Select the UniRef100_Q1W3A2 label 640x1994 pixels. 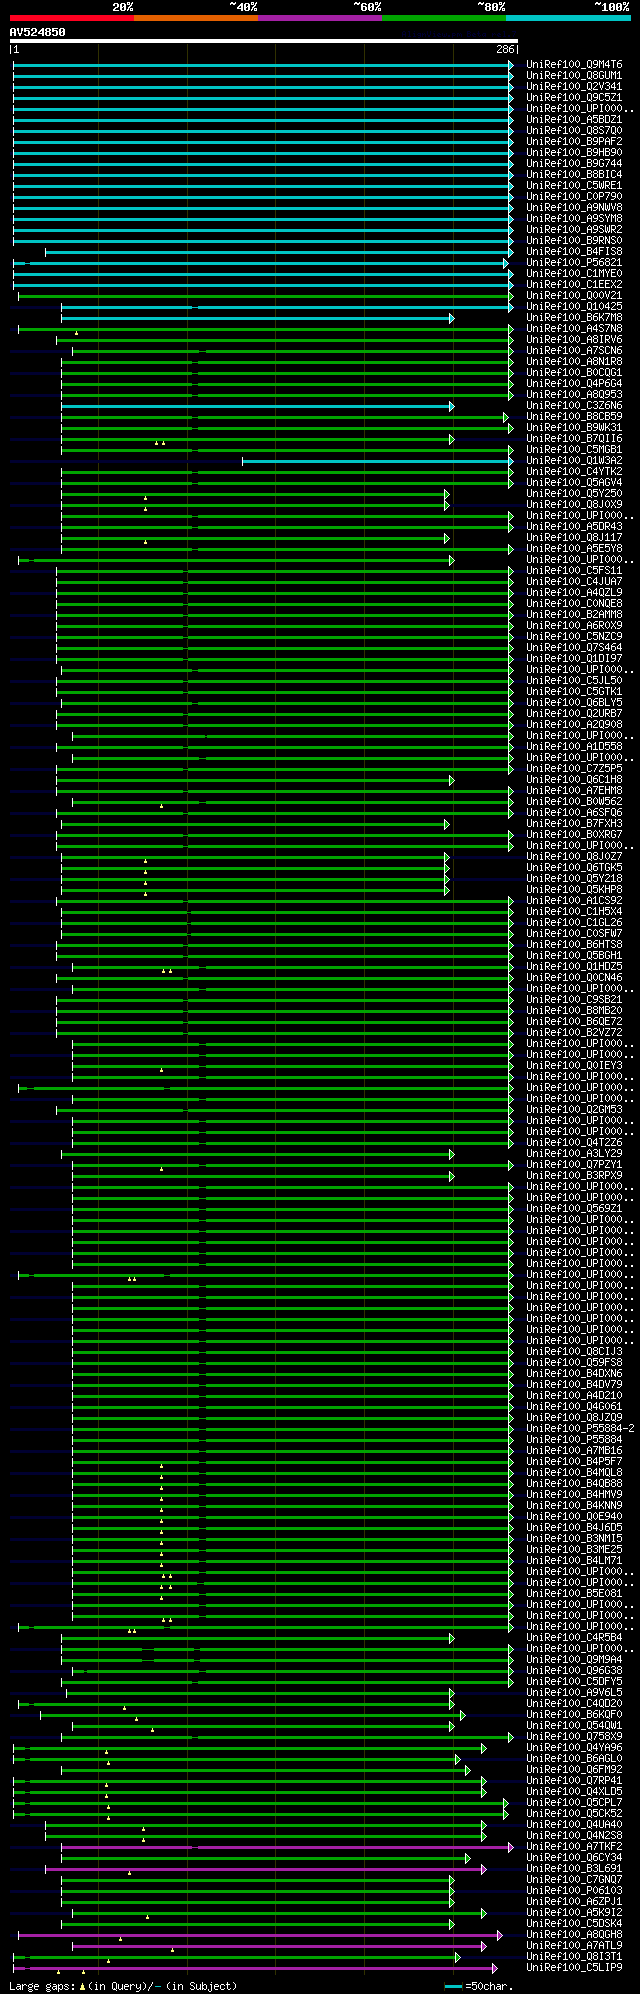574,461
